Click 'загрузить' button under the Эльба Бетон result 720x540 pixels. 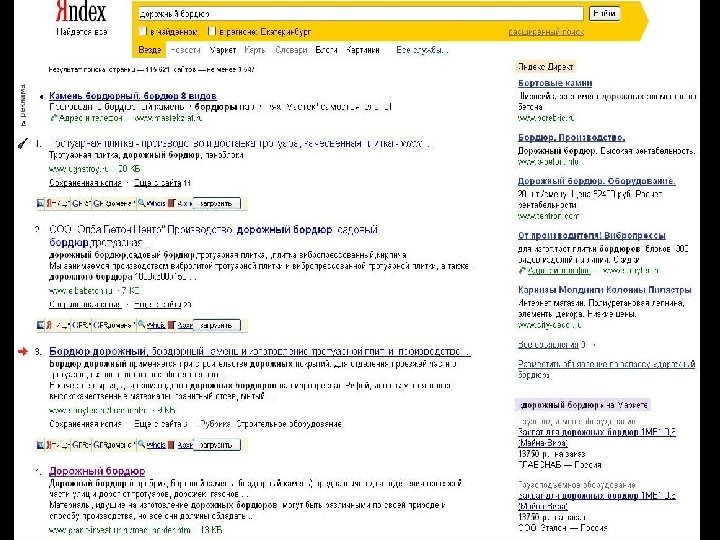(x=217, y=325)
